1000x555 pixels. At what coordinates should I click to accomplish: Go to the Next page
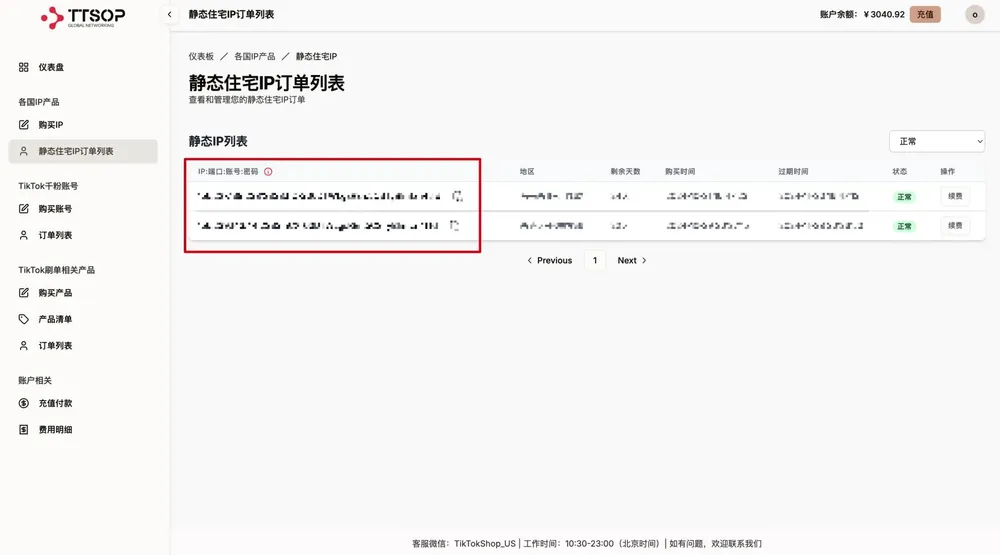point(632,260)
